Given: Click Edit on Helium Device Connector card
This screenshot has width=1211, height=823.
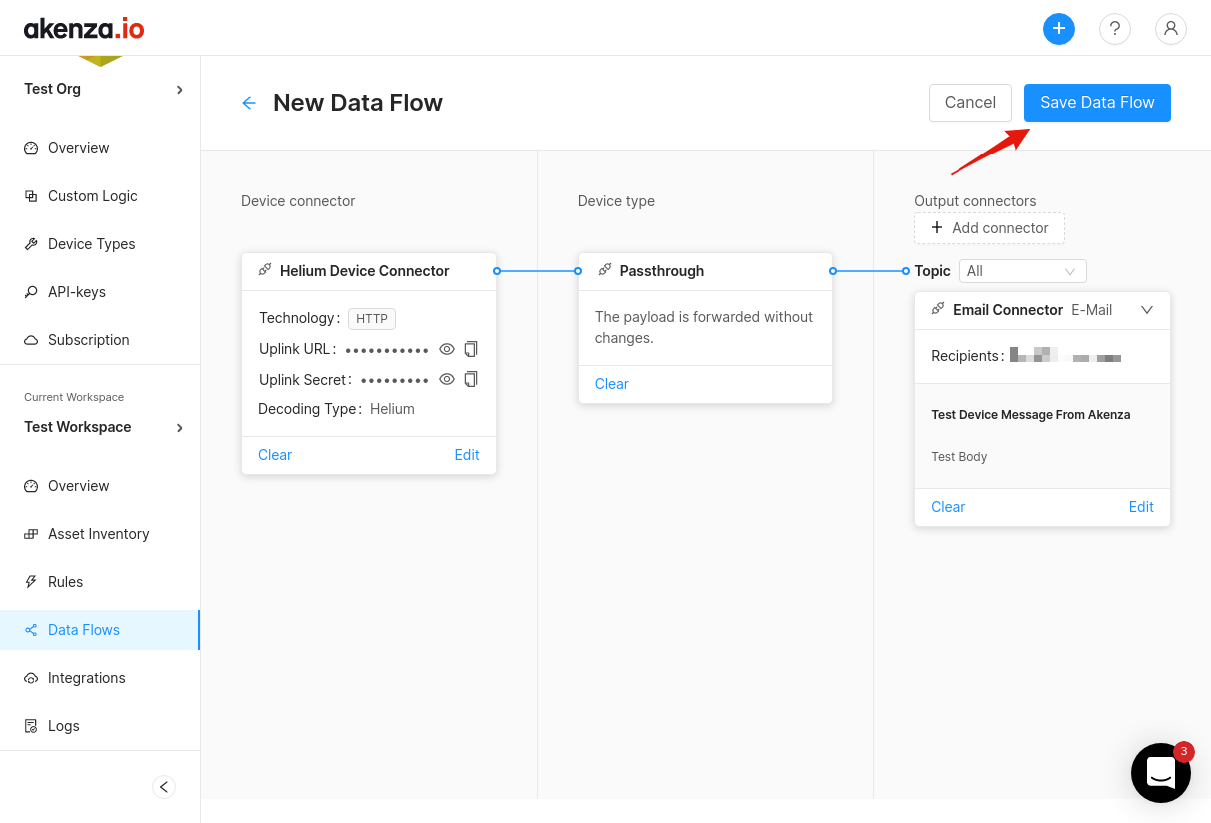Looking at the screenshot, I should [467, 455].
